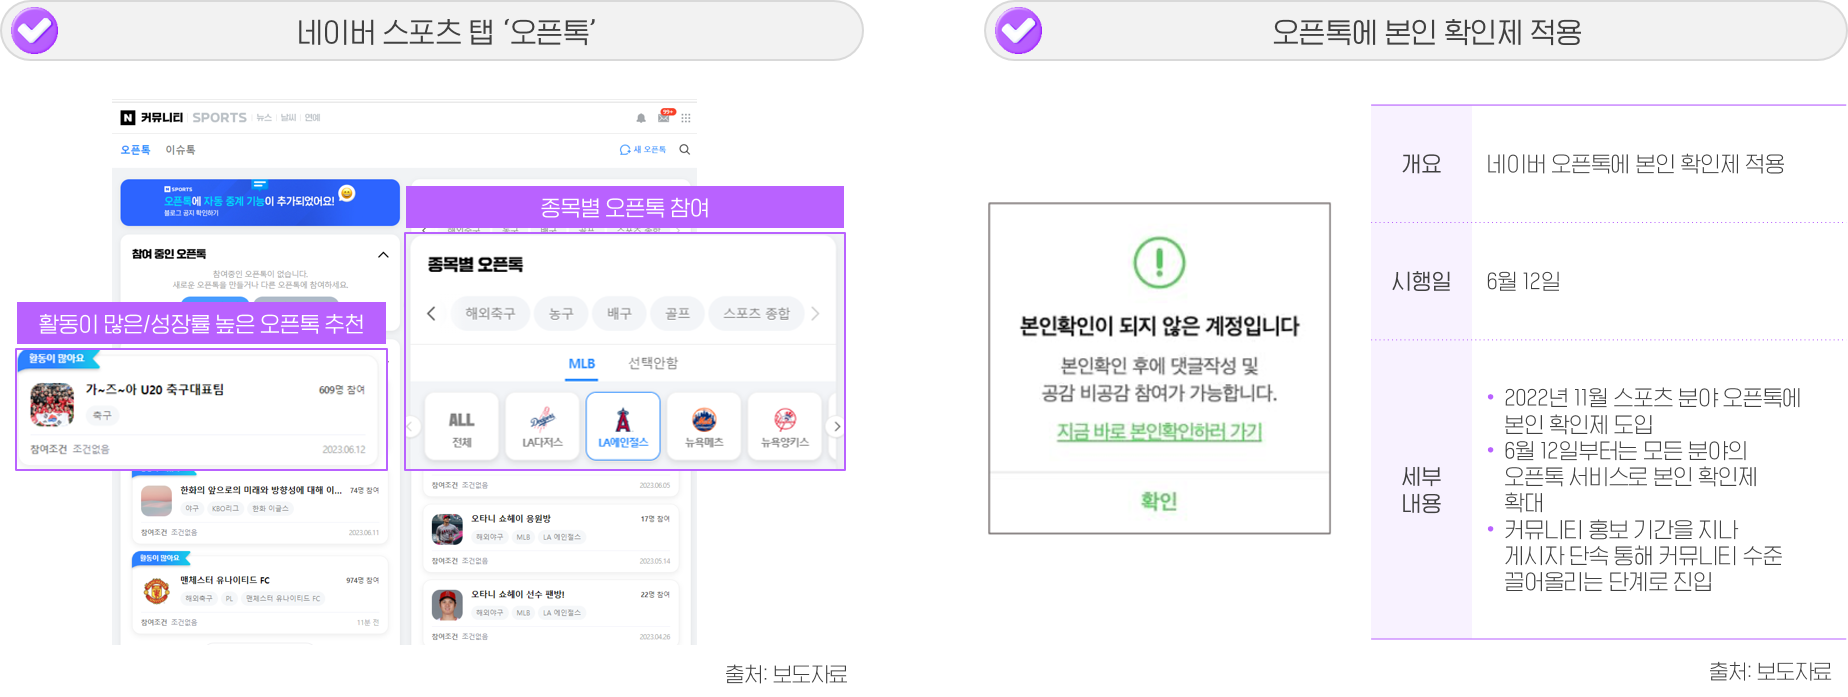Select the MLB league tab
1848x697 pixels.
pyautogui.click(x=582, y=364)
